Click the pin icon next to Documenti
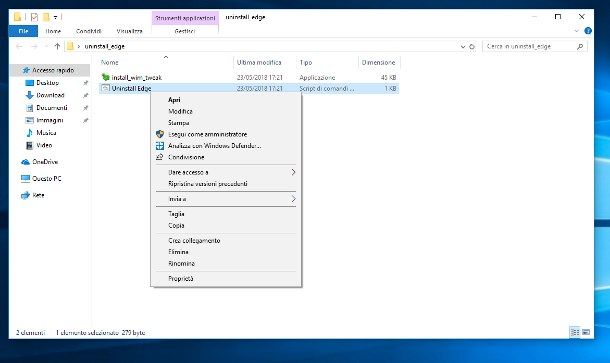Screen dimensions: 610x363 tap(86, 108)
